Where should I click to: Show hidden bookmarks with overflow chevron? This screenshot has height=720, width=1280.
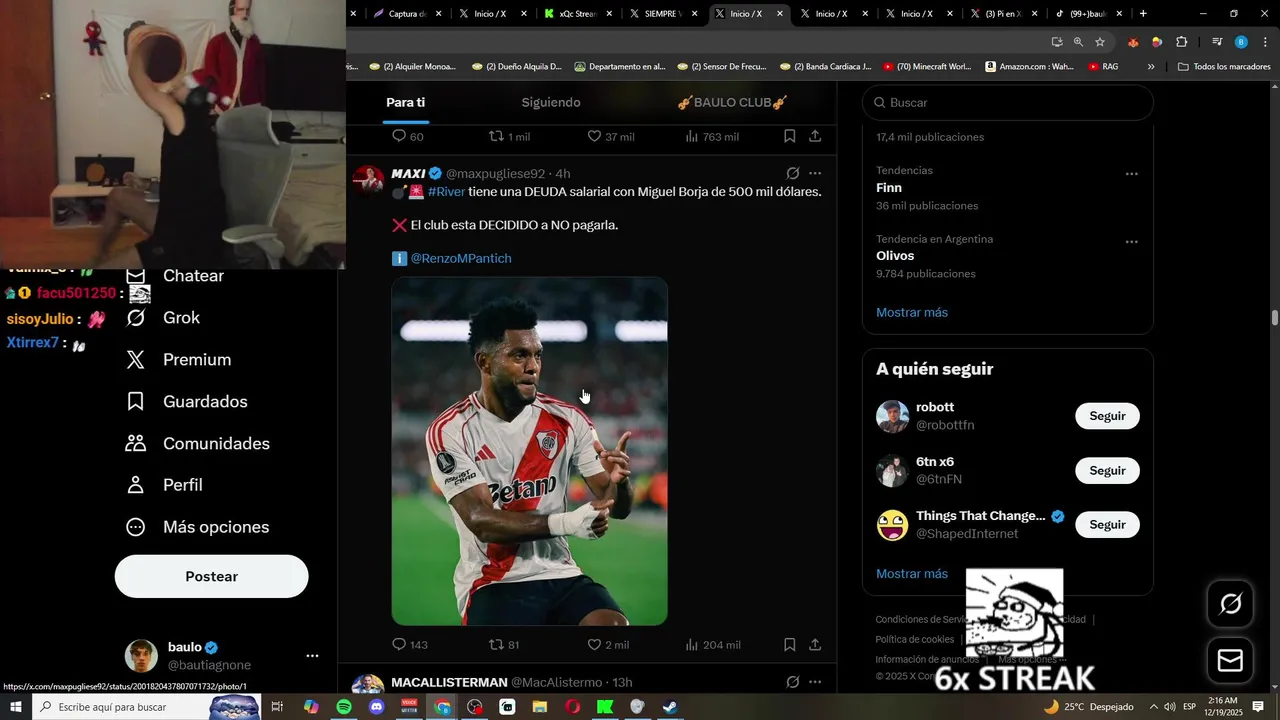tap(1151, 67)
